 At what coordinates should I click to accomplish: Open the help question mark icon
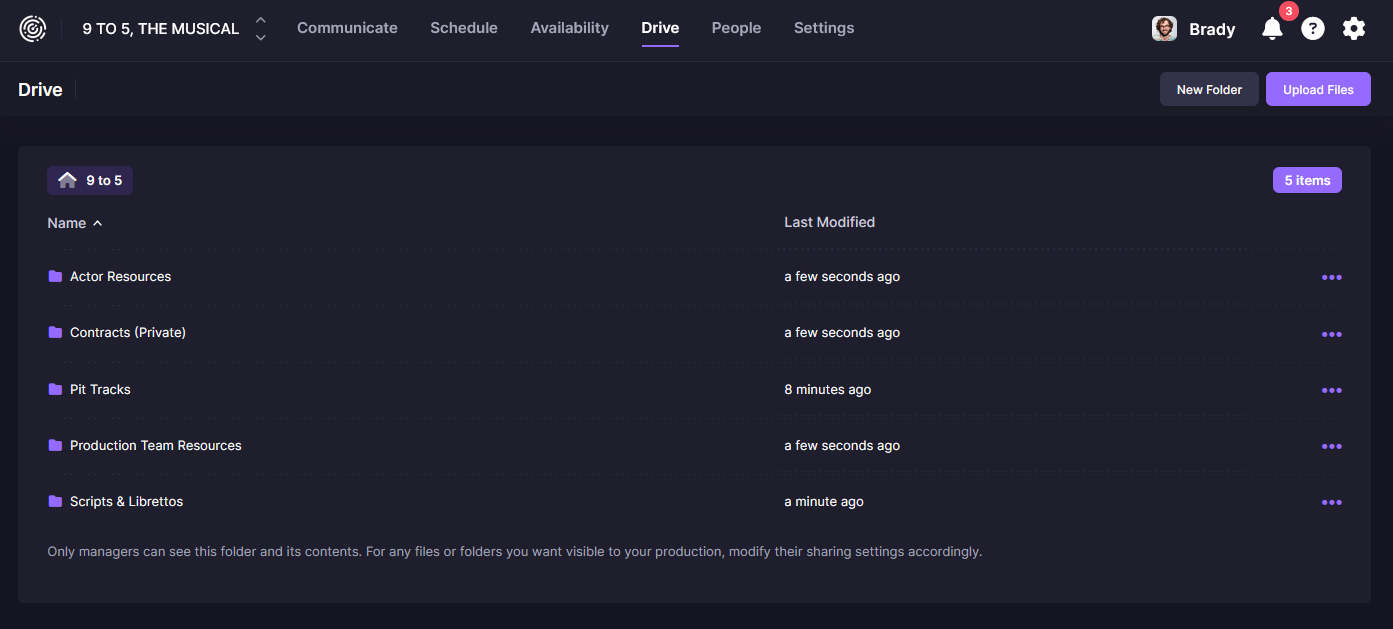click(1313, 29)
